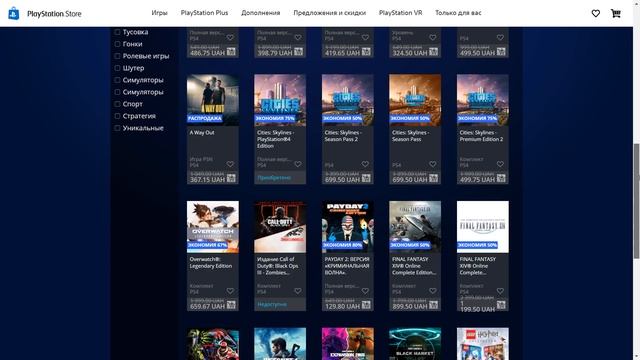Image resolution: width=640 pixels, height=360 pixels.
Task: Open Предложения и скидки menu
Action: [x=329, y=13]
